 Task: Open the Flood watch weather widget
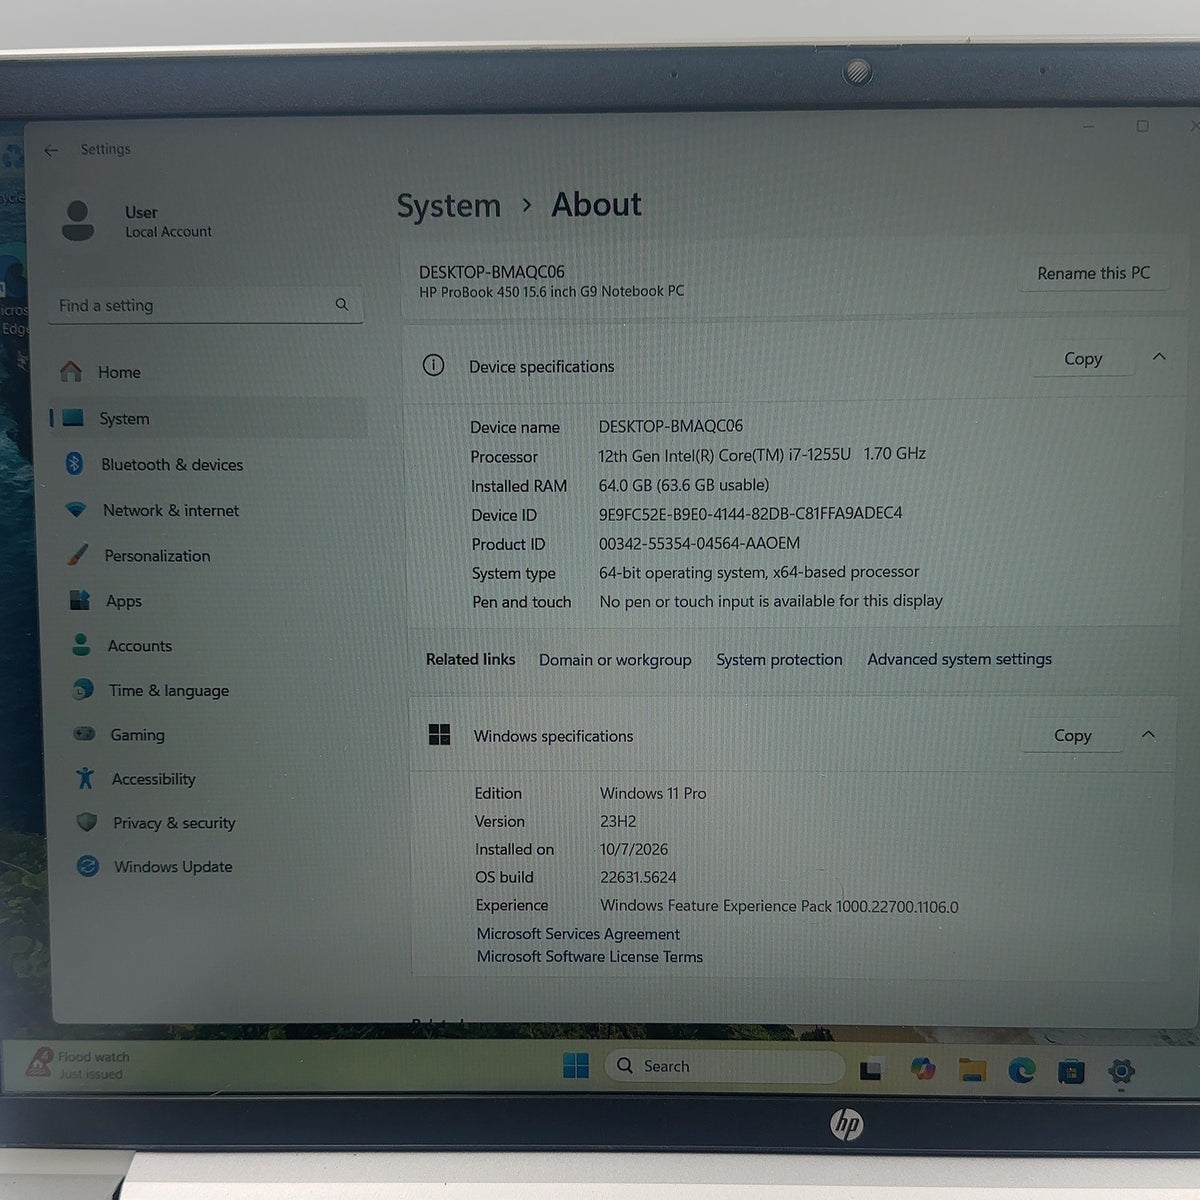click(x=80, y=1064)
